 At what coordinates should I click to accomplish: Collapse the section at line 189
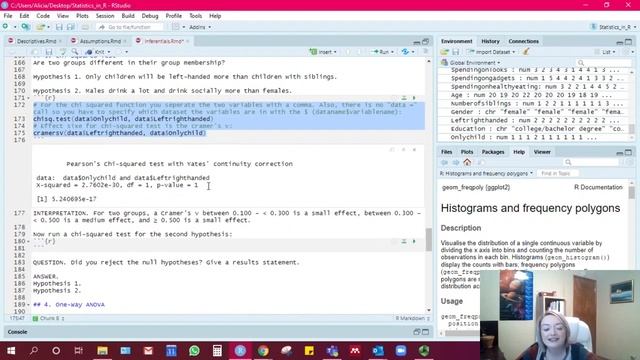coord(28,305)
